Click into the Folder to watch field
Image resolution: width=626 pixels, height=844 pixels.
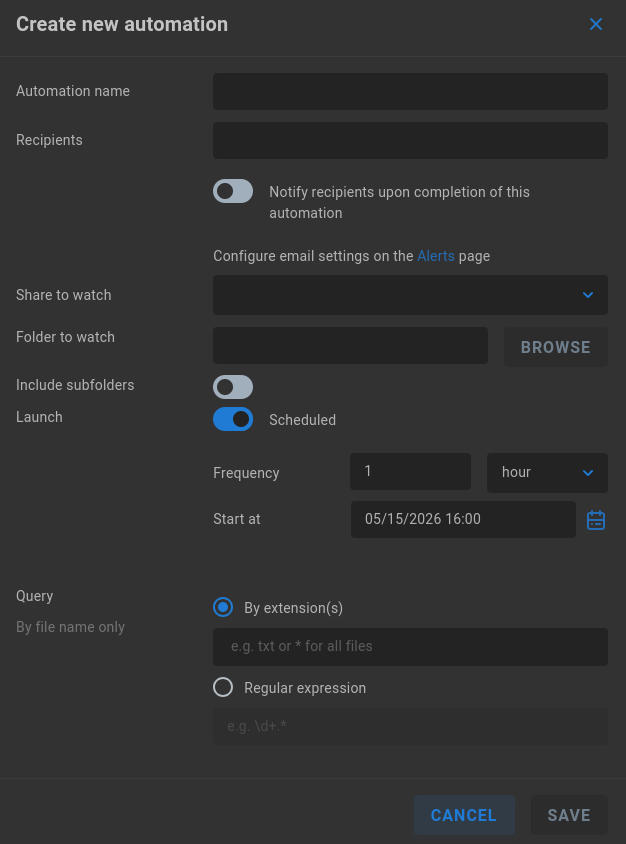(350, 346)
